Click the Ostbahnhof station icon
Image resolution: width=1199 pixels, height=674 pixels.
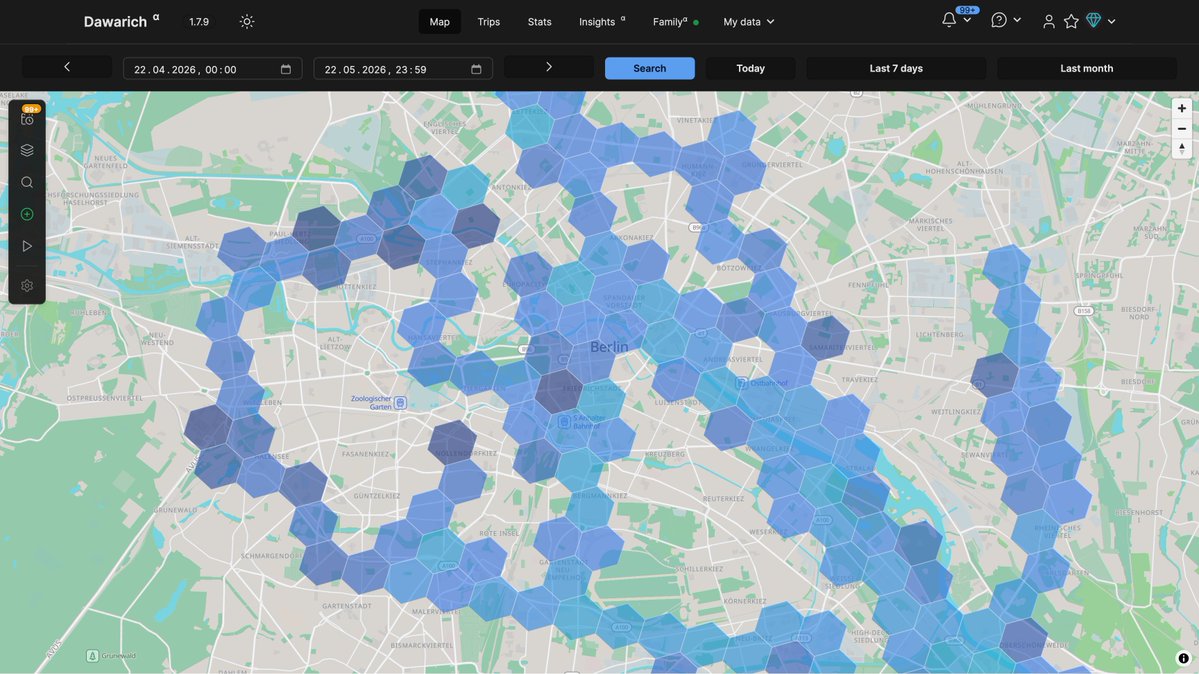(741, 383)
